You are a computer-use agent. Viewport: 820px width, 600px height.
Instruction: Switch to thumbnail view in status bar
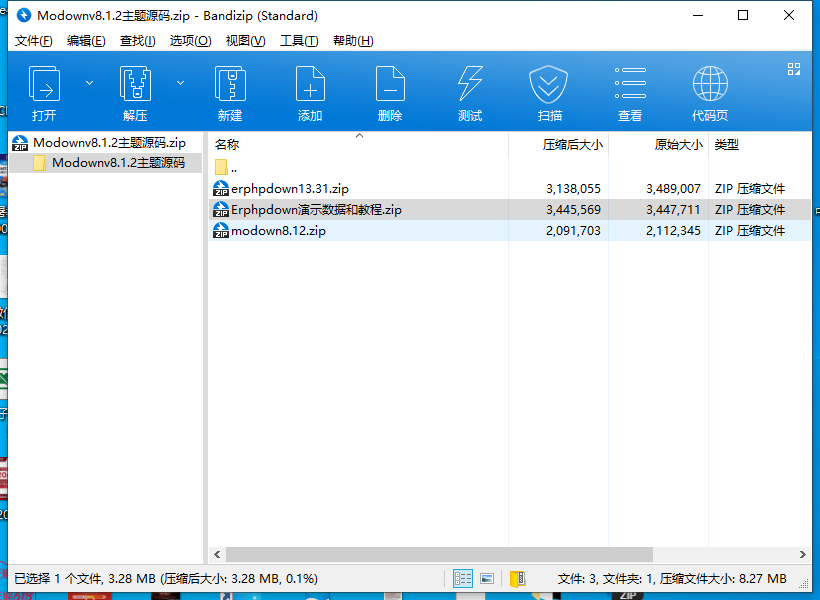pyautogui.click(x=487, y=579)
